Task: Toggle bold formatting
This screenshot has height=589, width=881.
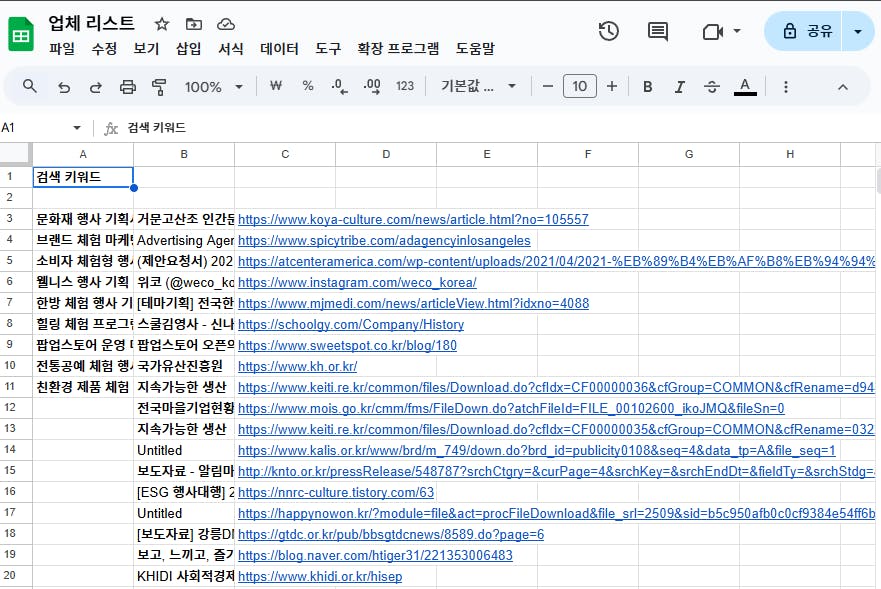Action: [x=648, y=87]
